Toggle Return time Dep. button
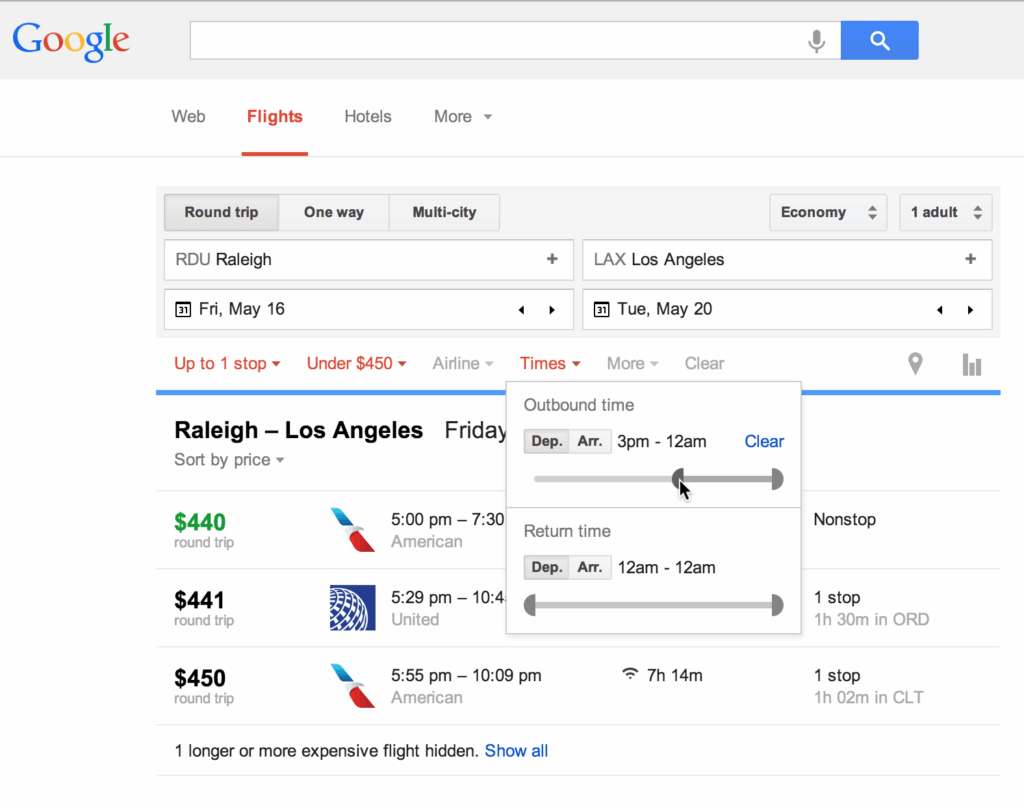Image resolution: width=1024 pixels, height=806 pixels. click(547, 568)
